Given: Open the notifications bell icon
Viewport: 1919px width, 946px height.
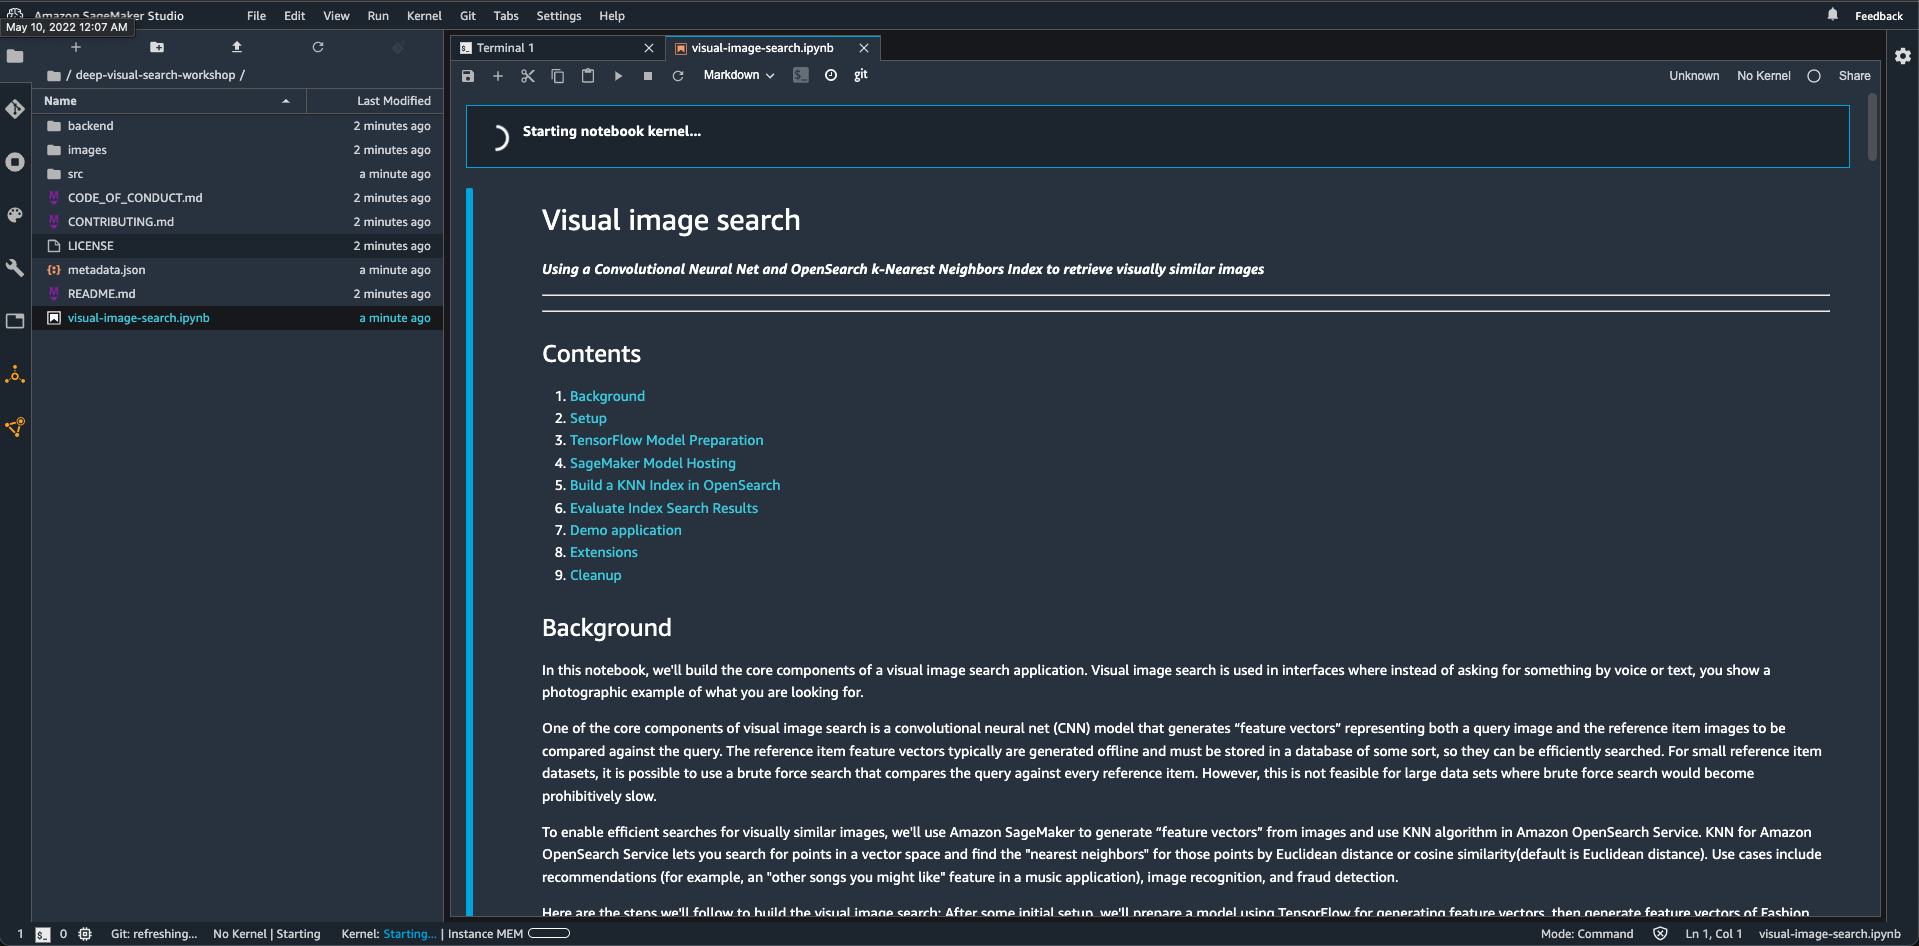Looking at the screenshot, I should pos(1832,15).
